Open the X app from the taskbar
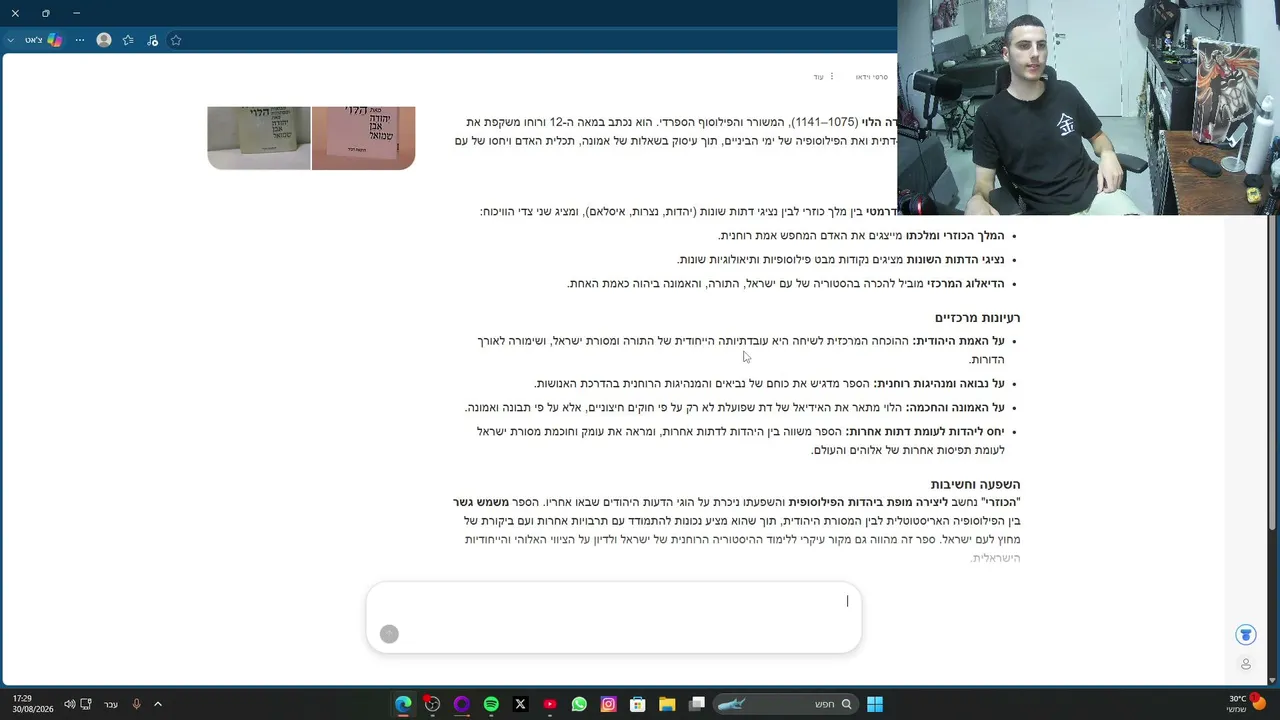The image size is (1280, 720). point(520,704)
